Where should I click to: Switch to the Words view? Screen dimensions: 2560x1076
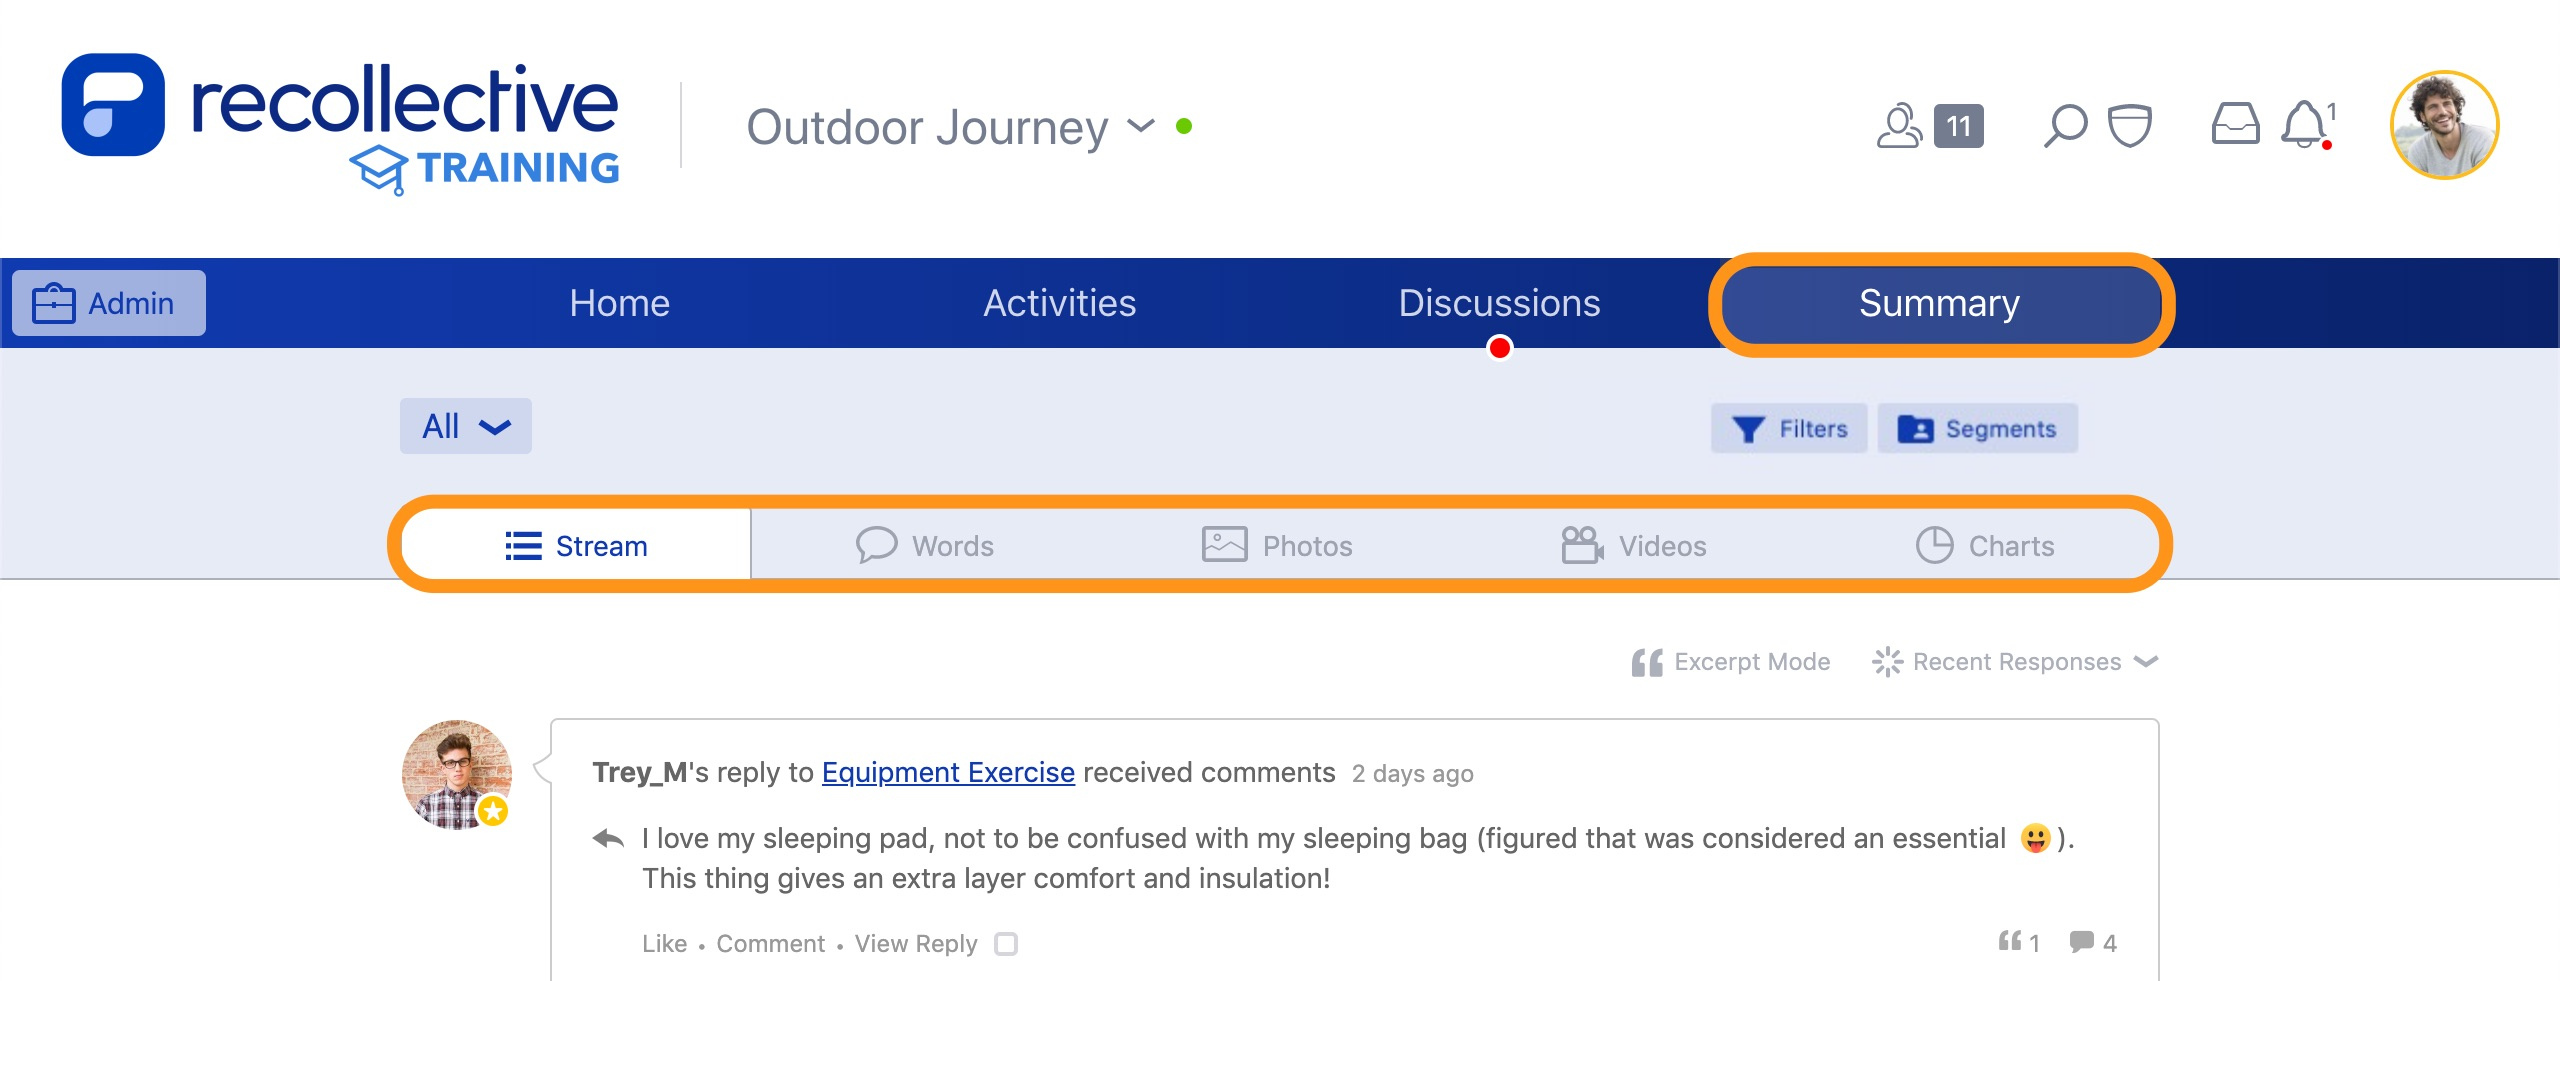pyautogui.click(x=925, y=545)
